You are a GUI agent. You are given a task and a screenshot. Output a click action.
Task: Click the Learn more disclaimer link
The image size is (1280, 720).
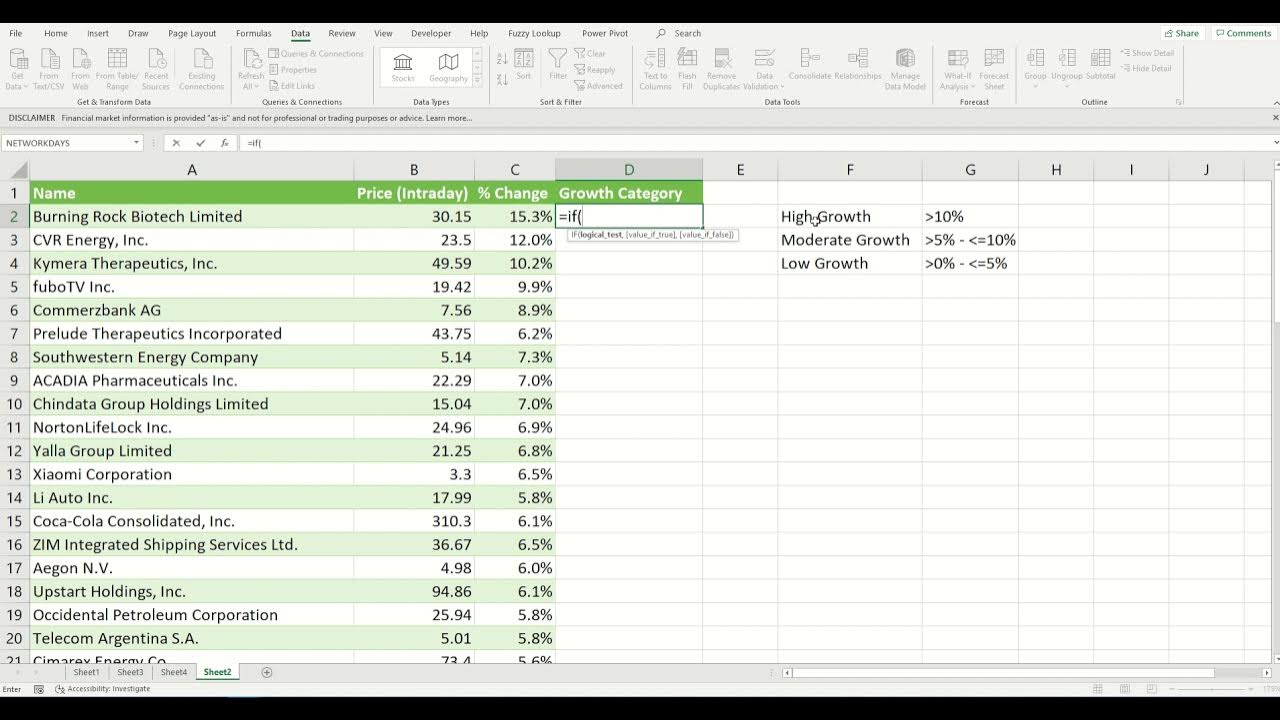pos(449,118)
